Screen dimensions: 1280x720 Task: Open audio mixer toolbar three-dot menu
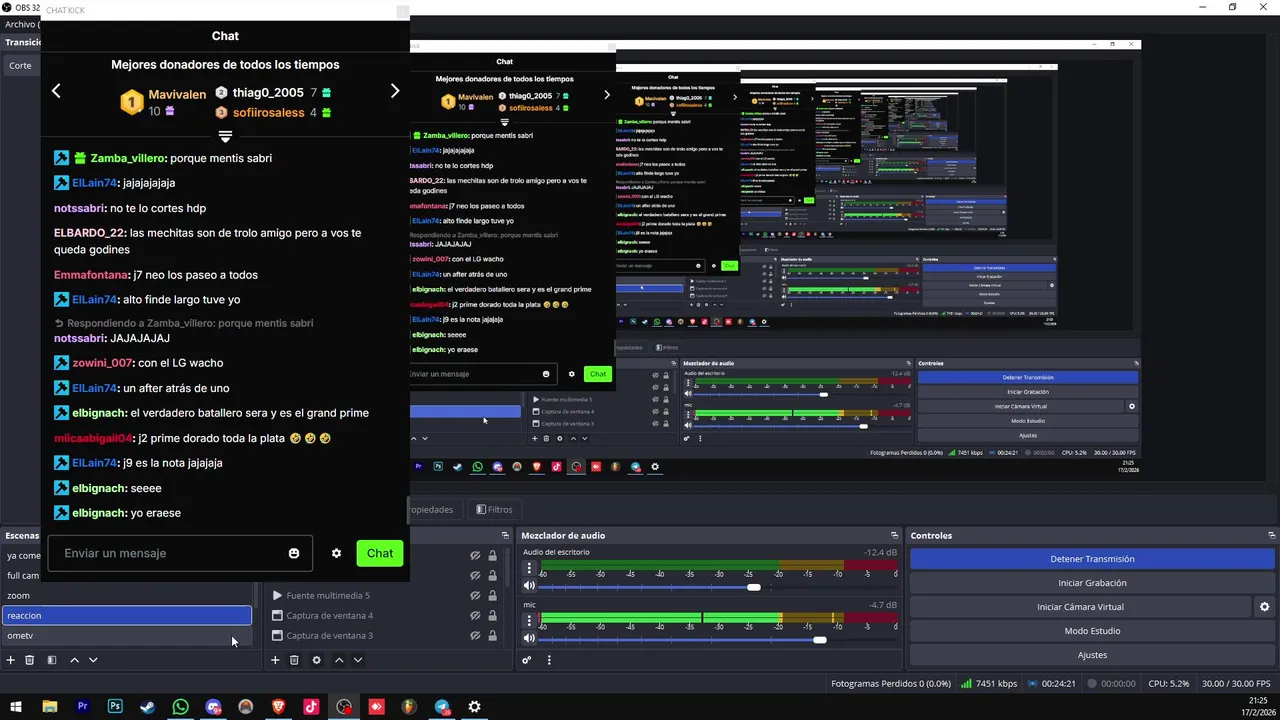[549, 660]
